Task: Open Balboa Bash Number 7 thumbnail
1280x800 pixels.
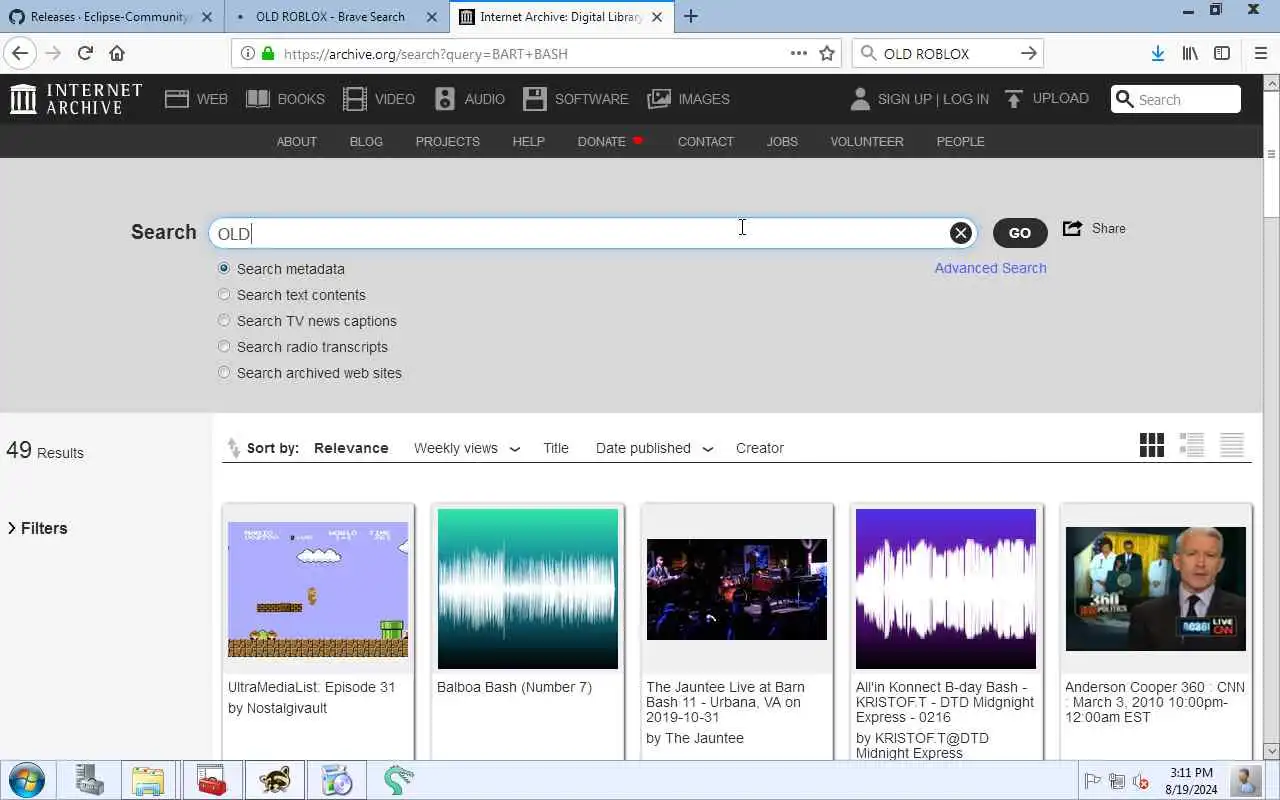Action: click(528, 589)
